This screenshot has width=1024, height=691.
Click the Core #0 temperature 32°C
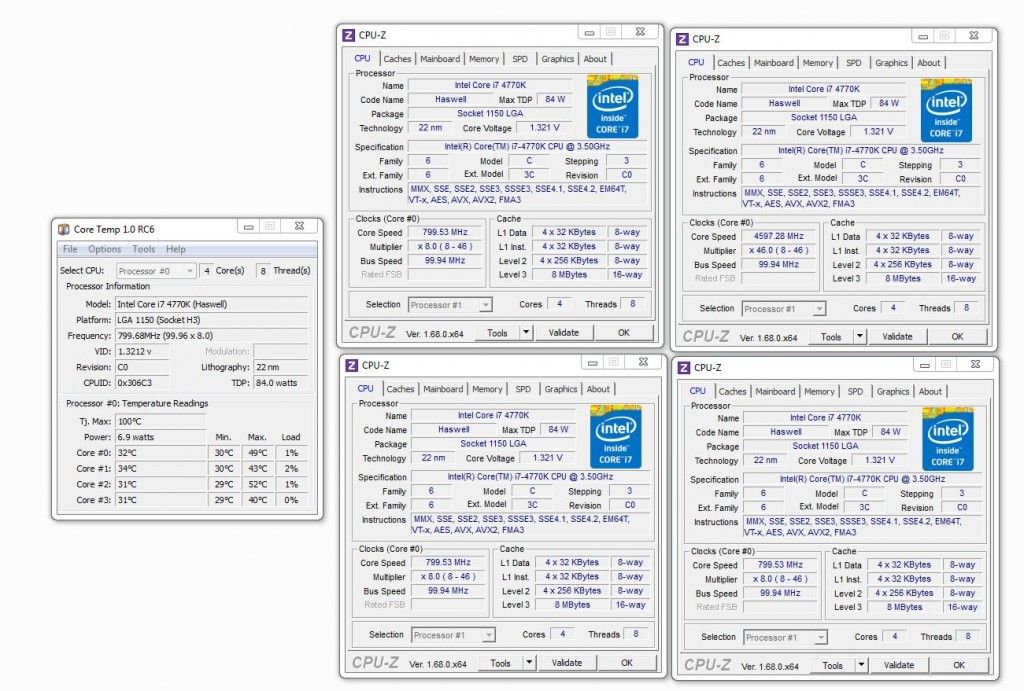pyautogui.click(x=161, y=453)
